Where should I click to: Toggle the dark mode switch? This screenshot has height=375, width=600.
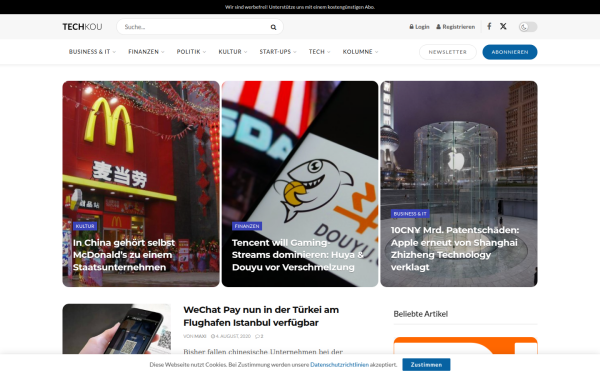528,27
